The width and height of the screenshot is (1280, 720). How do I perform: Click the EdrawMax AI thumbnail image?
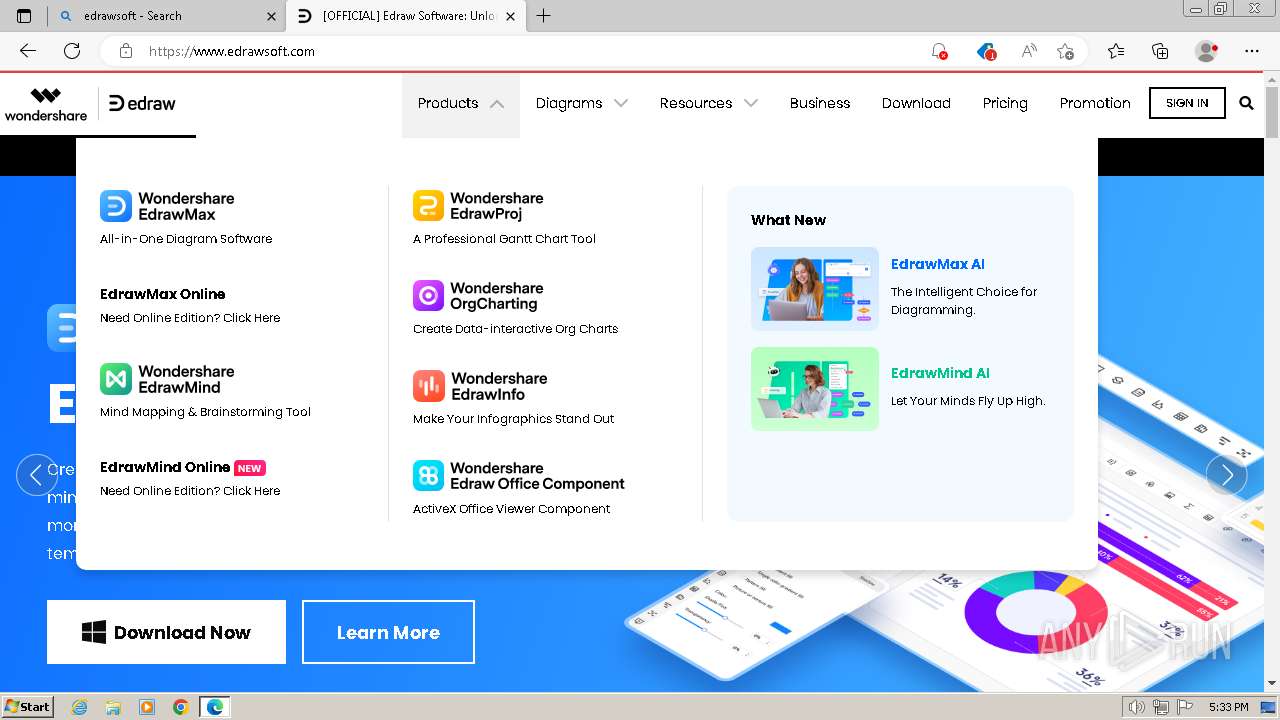pos(815,289)
